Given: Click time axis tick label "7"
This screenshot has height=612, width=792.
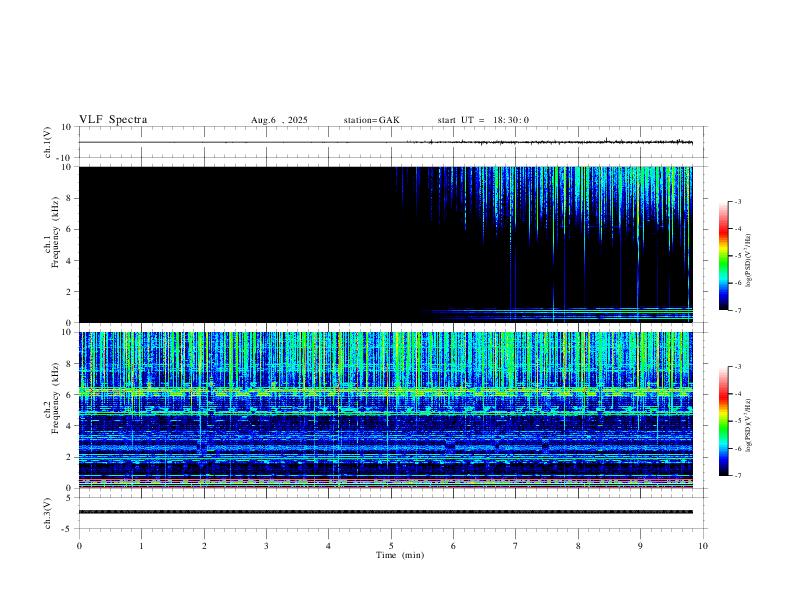Looking at the screenshot, I should (x=516, y=546).
